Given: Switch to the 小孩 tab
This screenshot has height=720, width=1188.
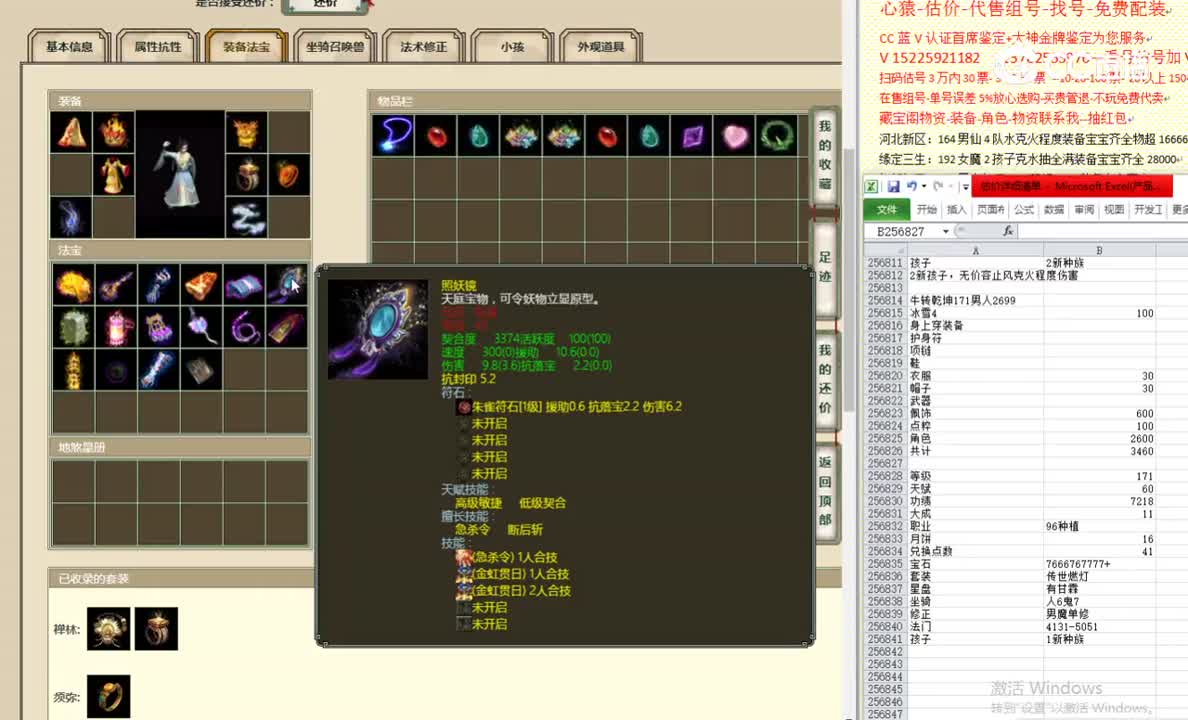Looking at the screenshot, I should [512, 47].
